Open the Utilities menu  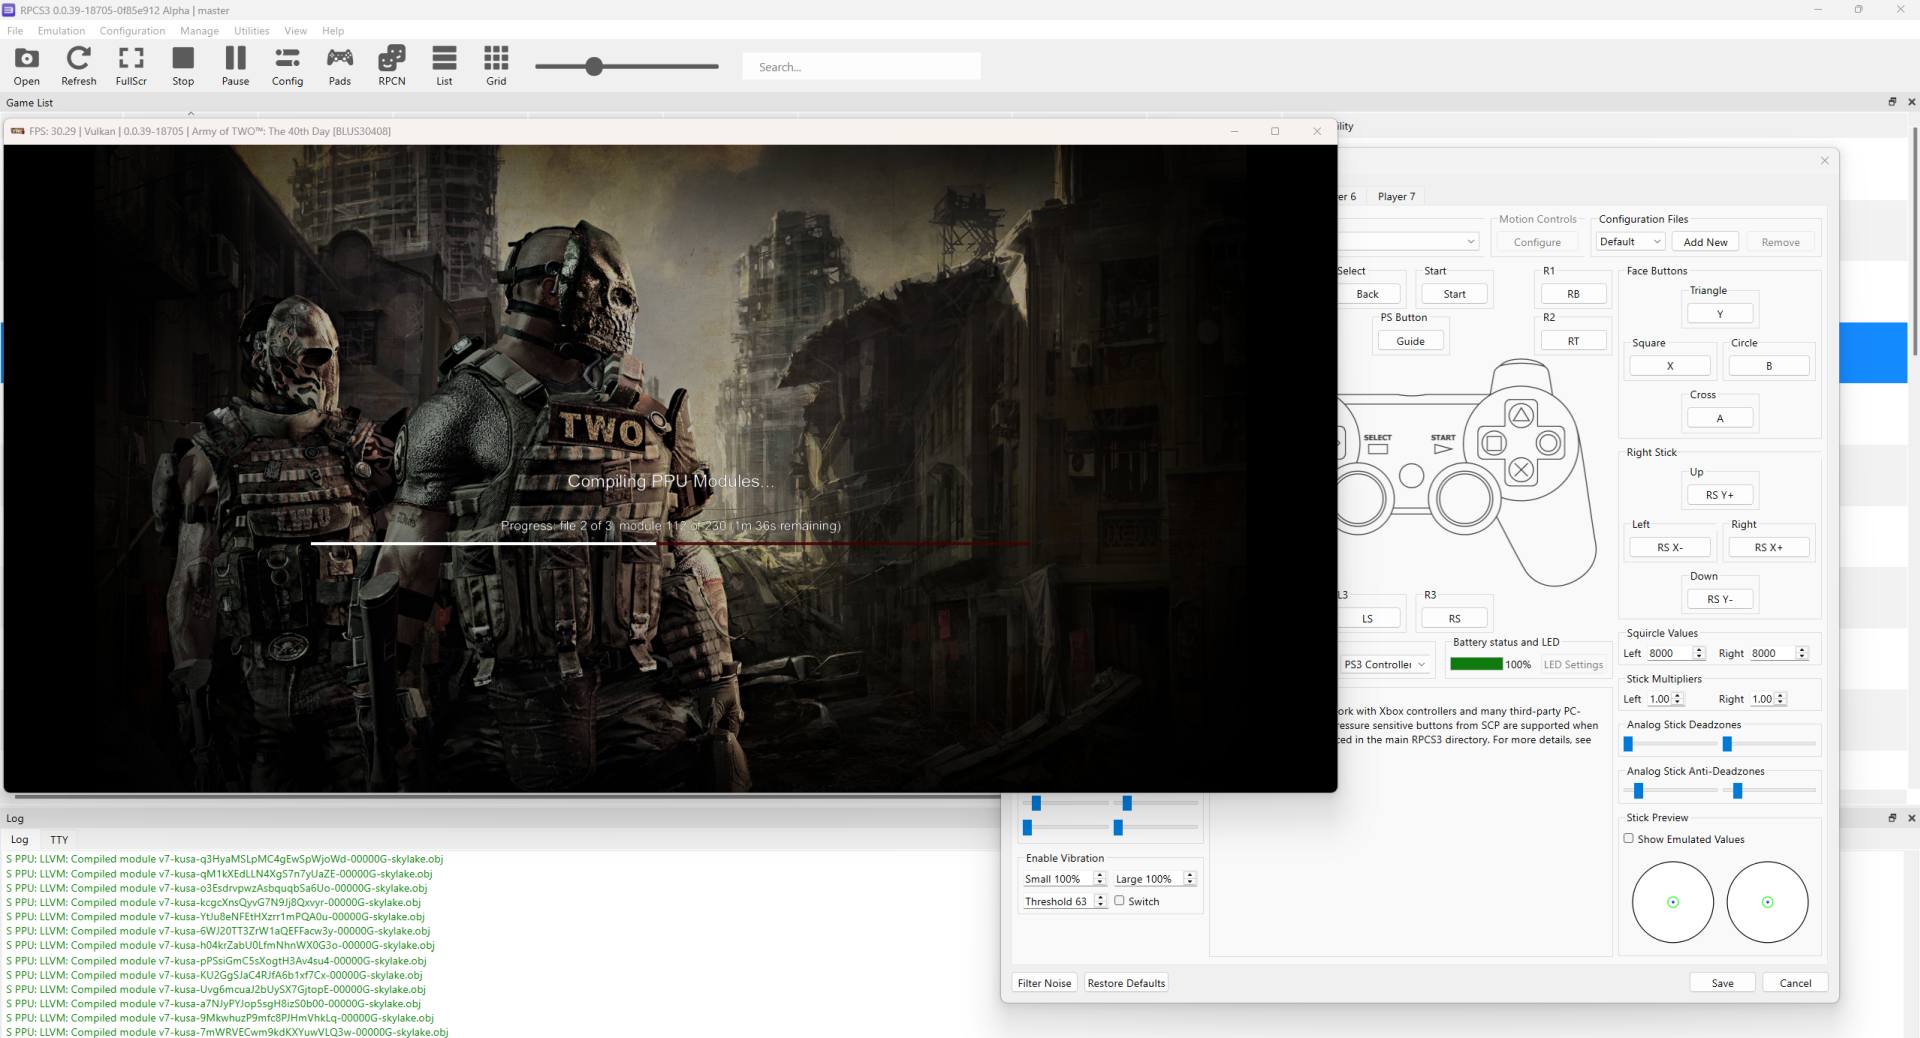251,31
